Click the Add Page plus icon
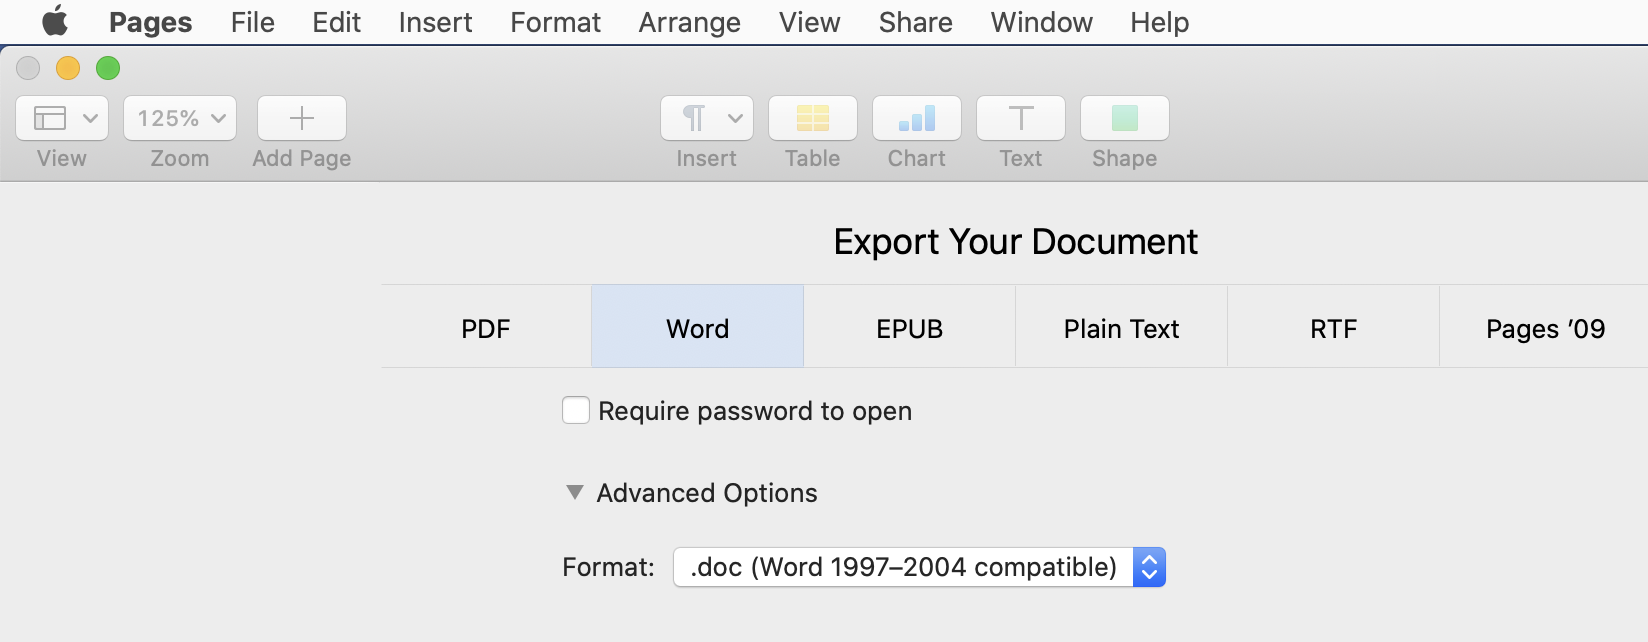1648x642 pixels. point(301,118)
